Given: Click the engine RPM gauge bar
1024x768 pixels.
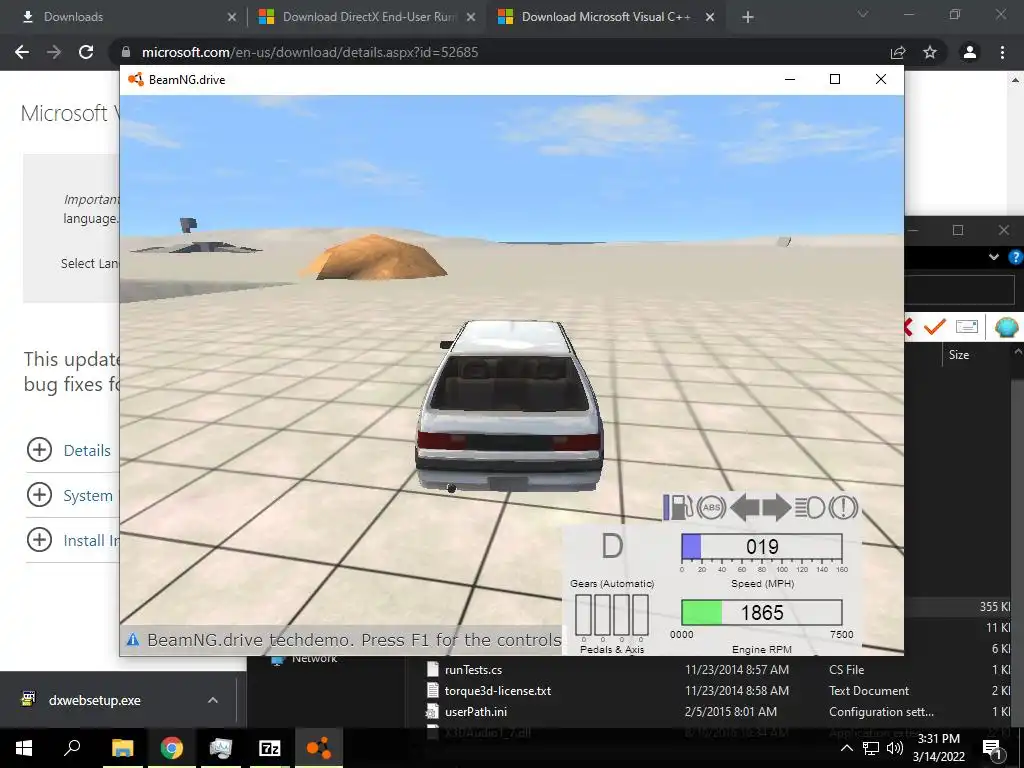Looking at the screenshot, I should coord(761,613).
